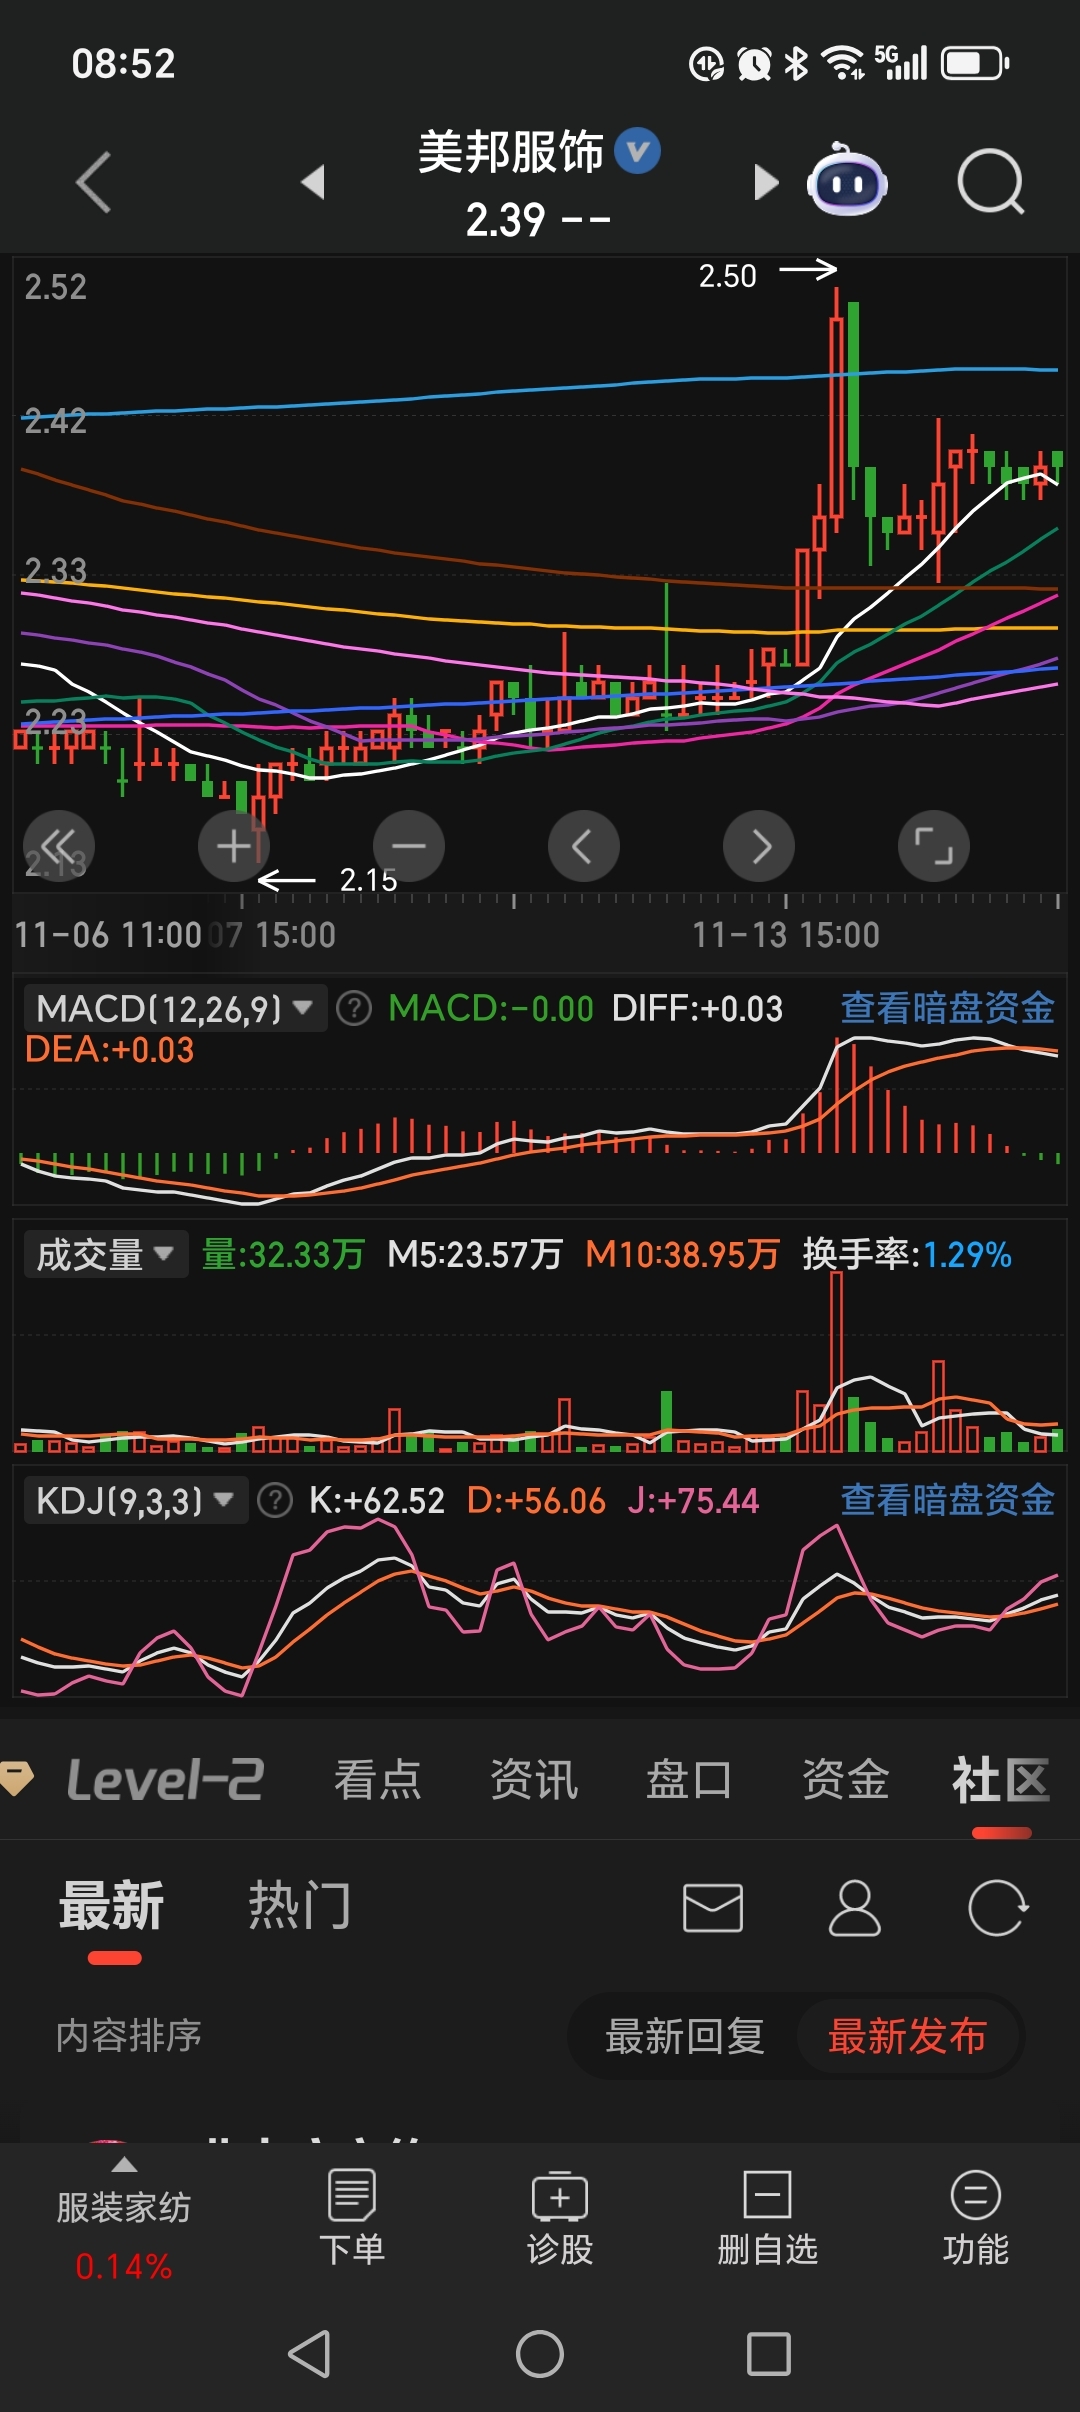The image size is (1080, 2412).
Task: Switch to 盘口 tab
Action: pyautogui.click(x=690, y=1780)
